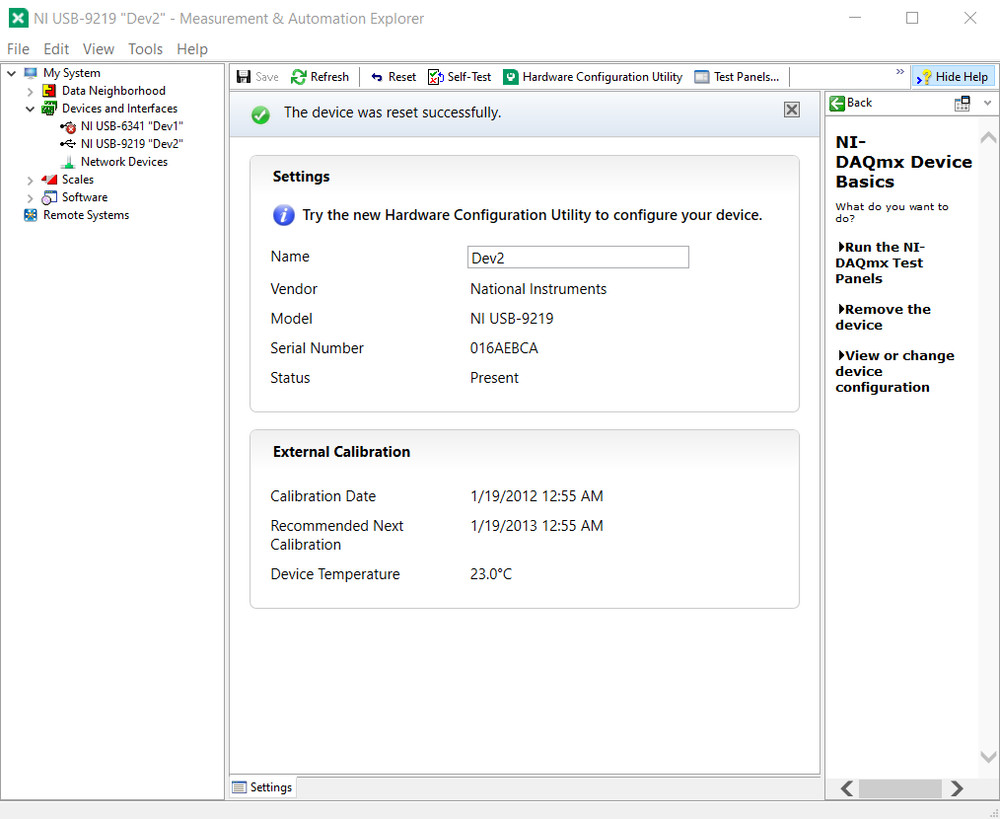Select Network Devices in the tree
Viewport: 1000px width, 819px height.
[x=124, y=162]
